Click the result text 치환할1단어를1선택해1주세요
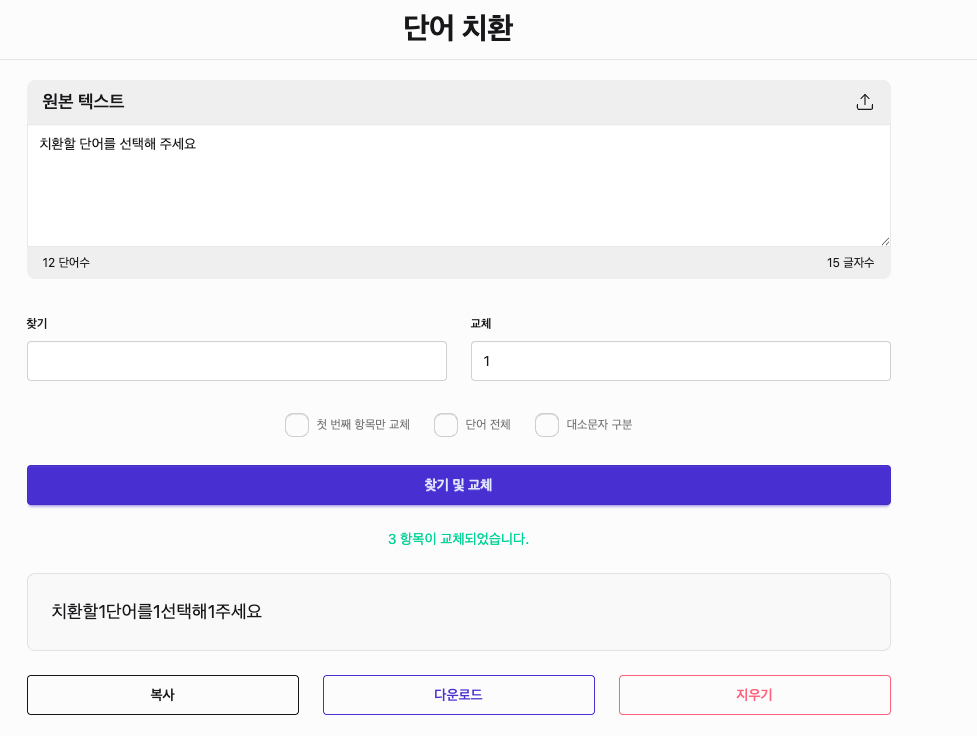 (156, 611)
